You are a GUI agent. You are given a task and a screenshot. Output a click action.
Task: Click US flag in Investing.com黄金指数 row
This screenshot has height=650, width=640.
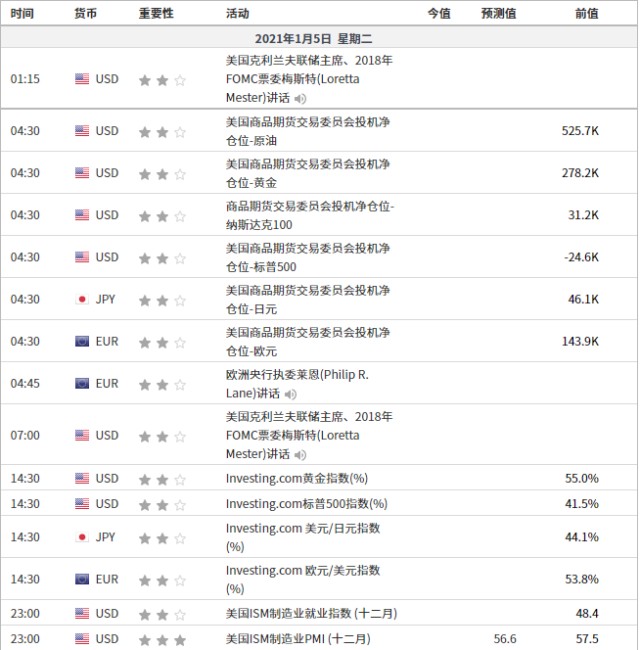[82, 479]
